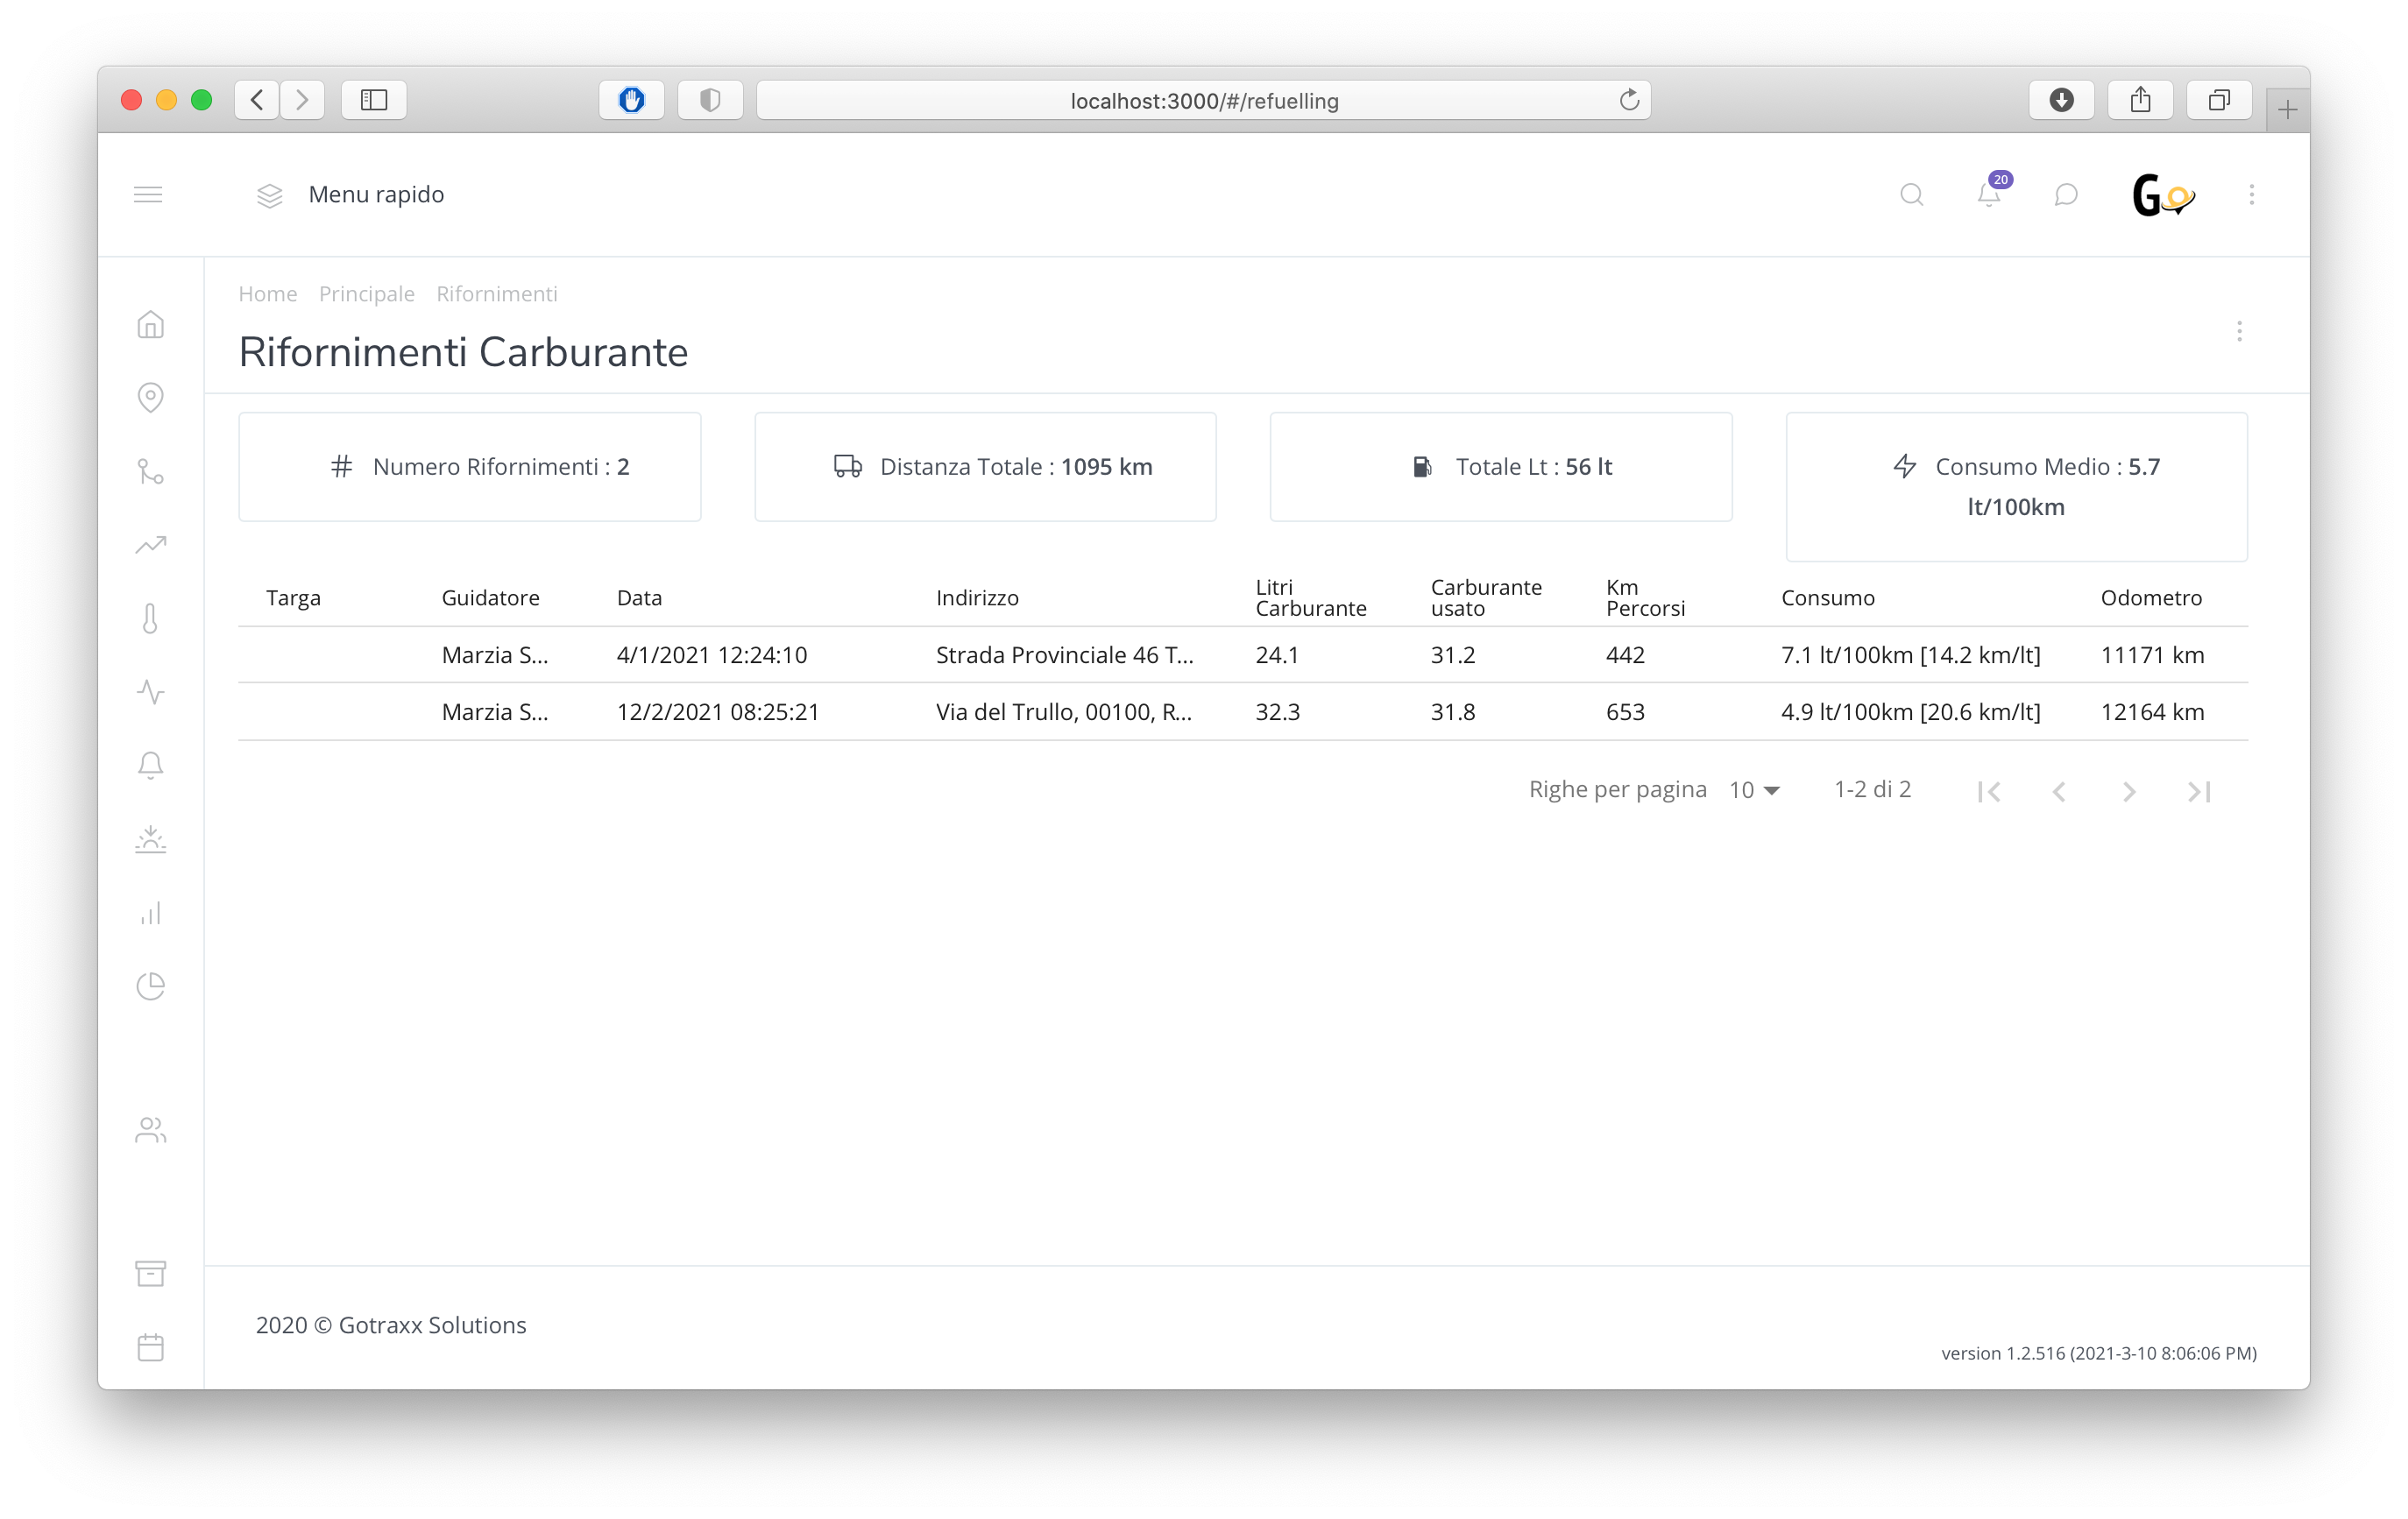Screen dimensions: 2408x1519
Task: Open the hamburger menu icon
Action: (148, 194)
